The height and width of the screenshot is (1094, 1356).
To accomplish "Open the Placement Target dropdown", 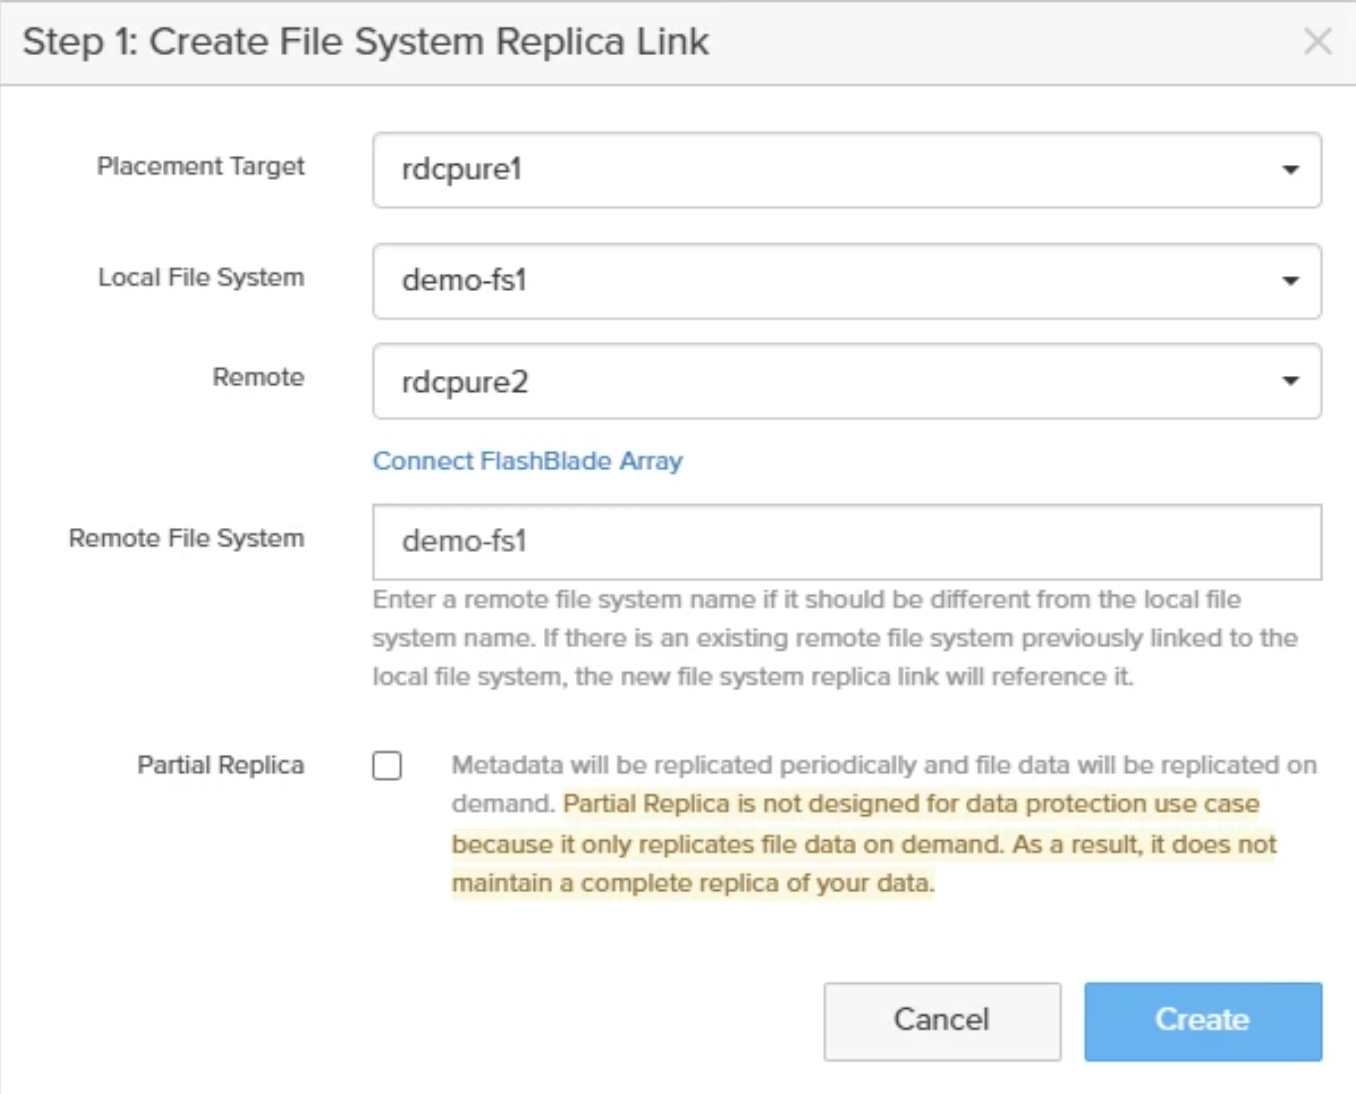I will point(845,168).
